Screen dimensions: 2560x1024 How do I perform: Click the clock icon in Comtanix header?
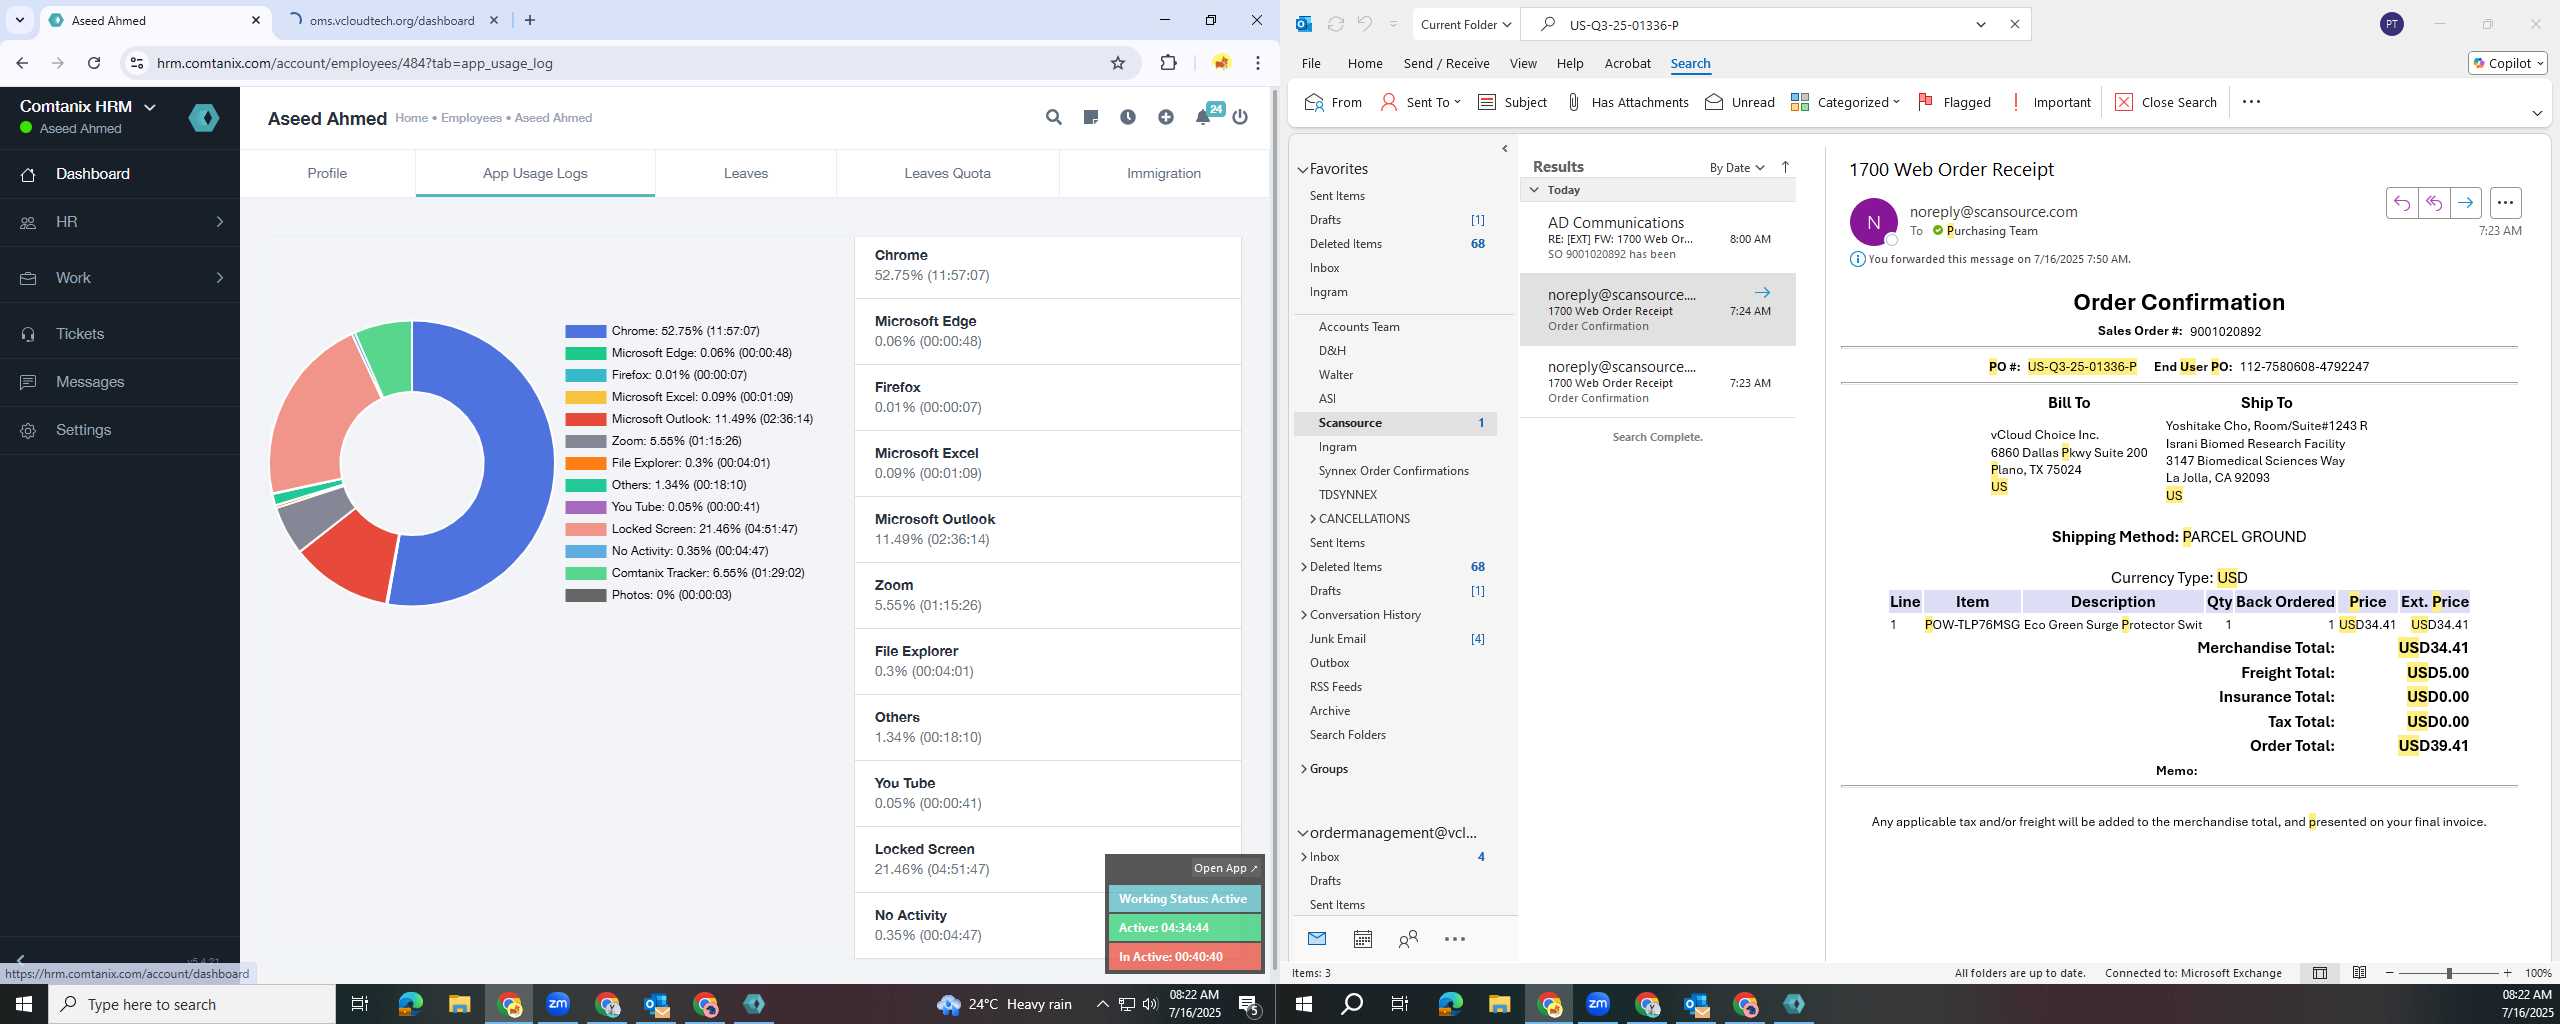click(x=1128, y=118)
